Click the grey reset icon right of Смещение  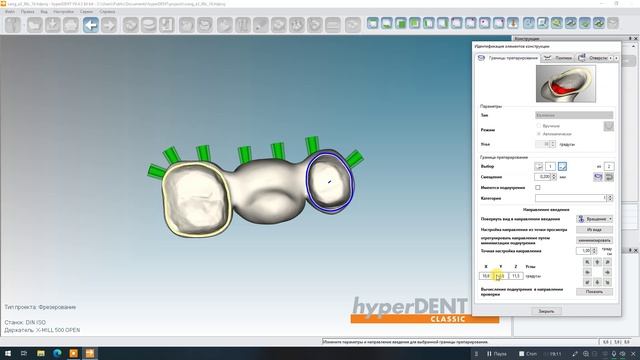(609, 177)
